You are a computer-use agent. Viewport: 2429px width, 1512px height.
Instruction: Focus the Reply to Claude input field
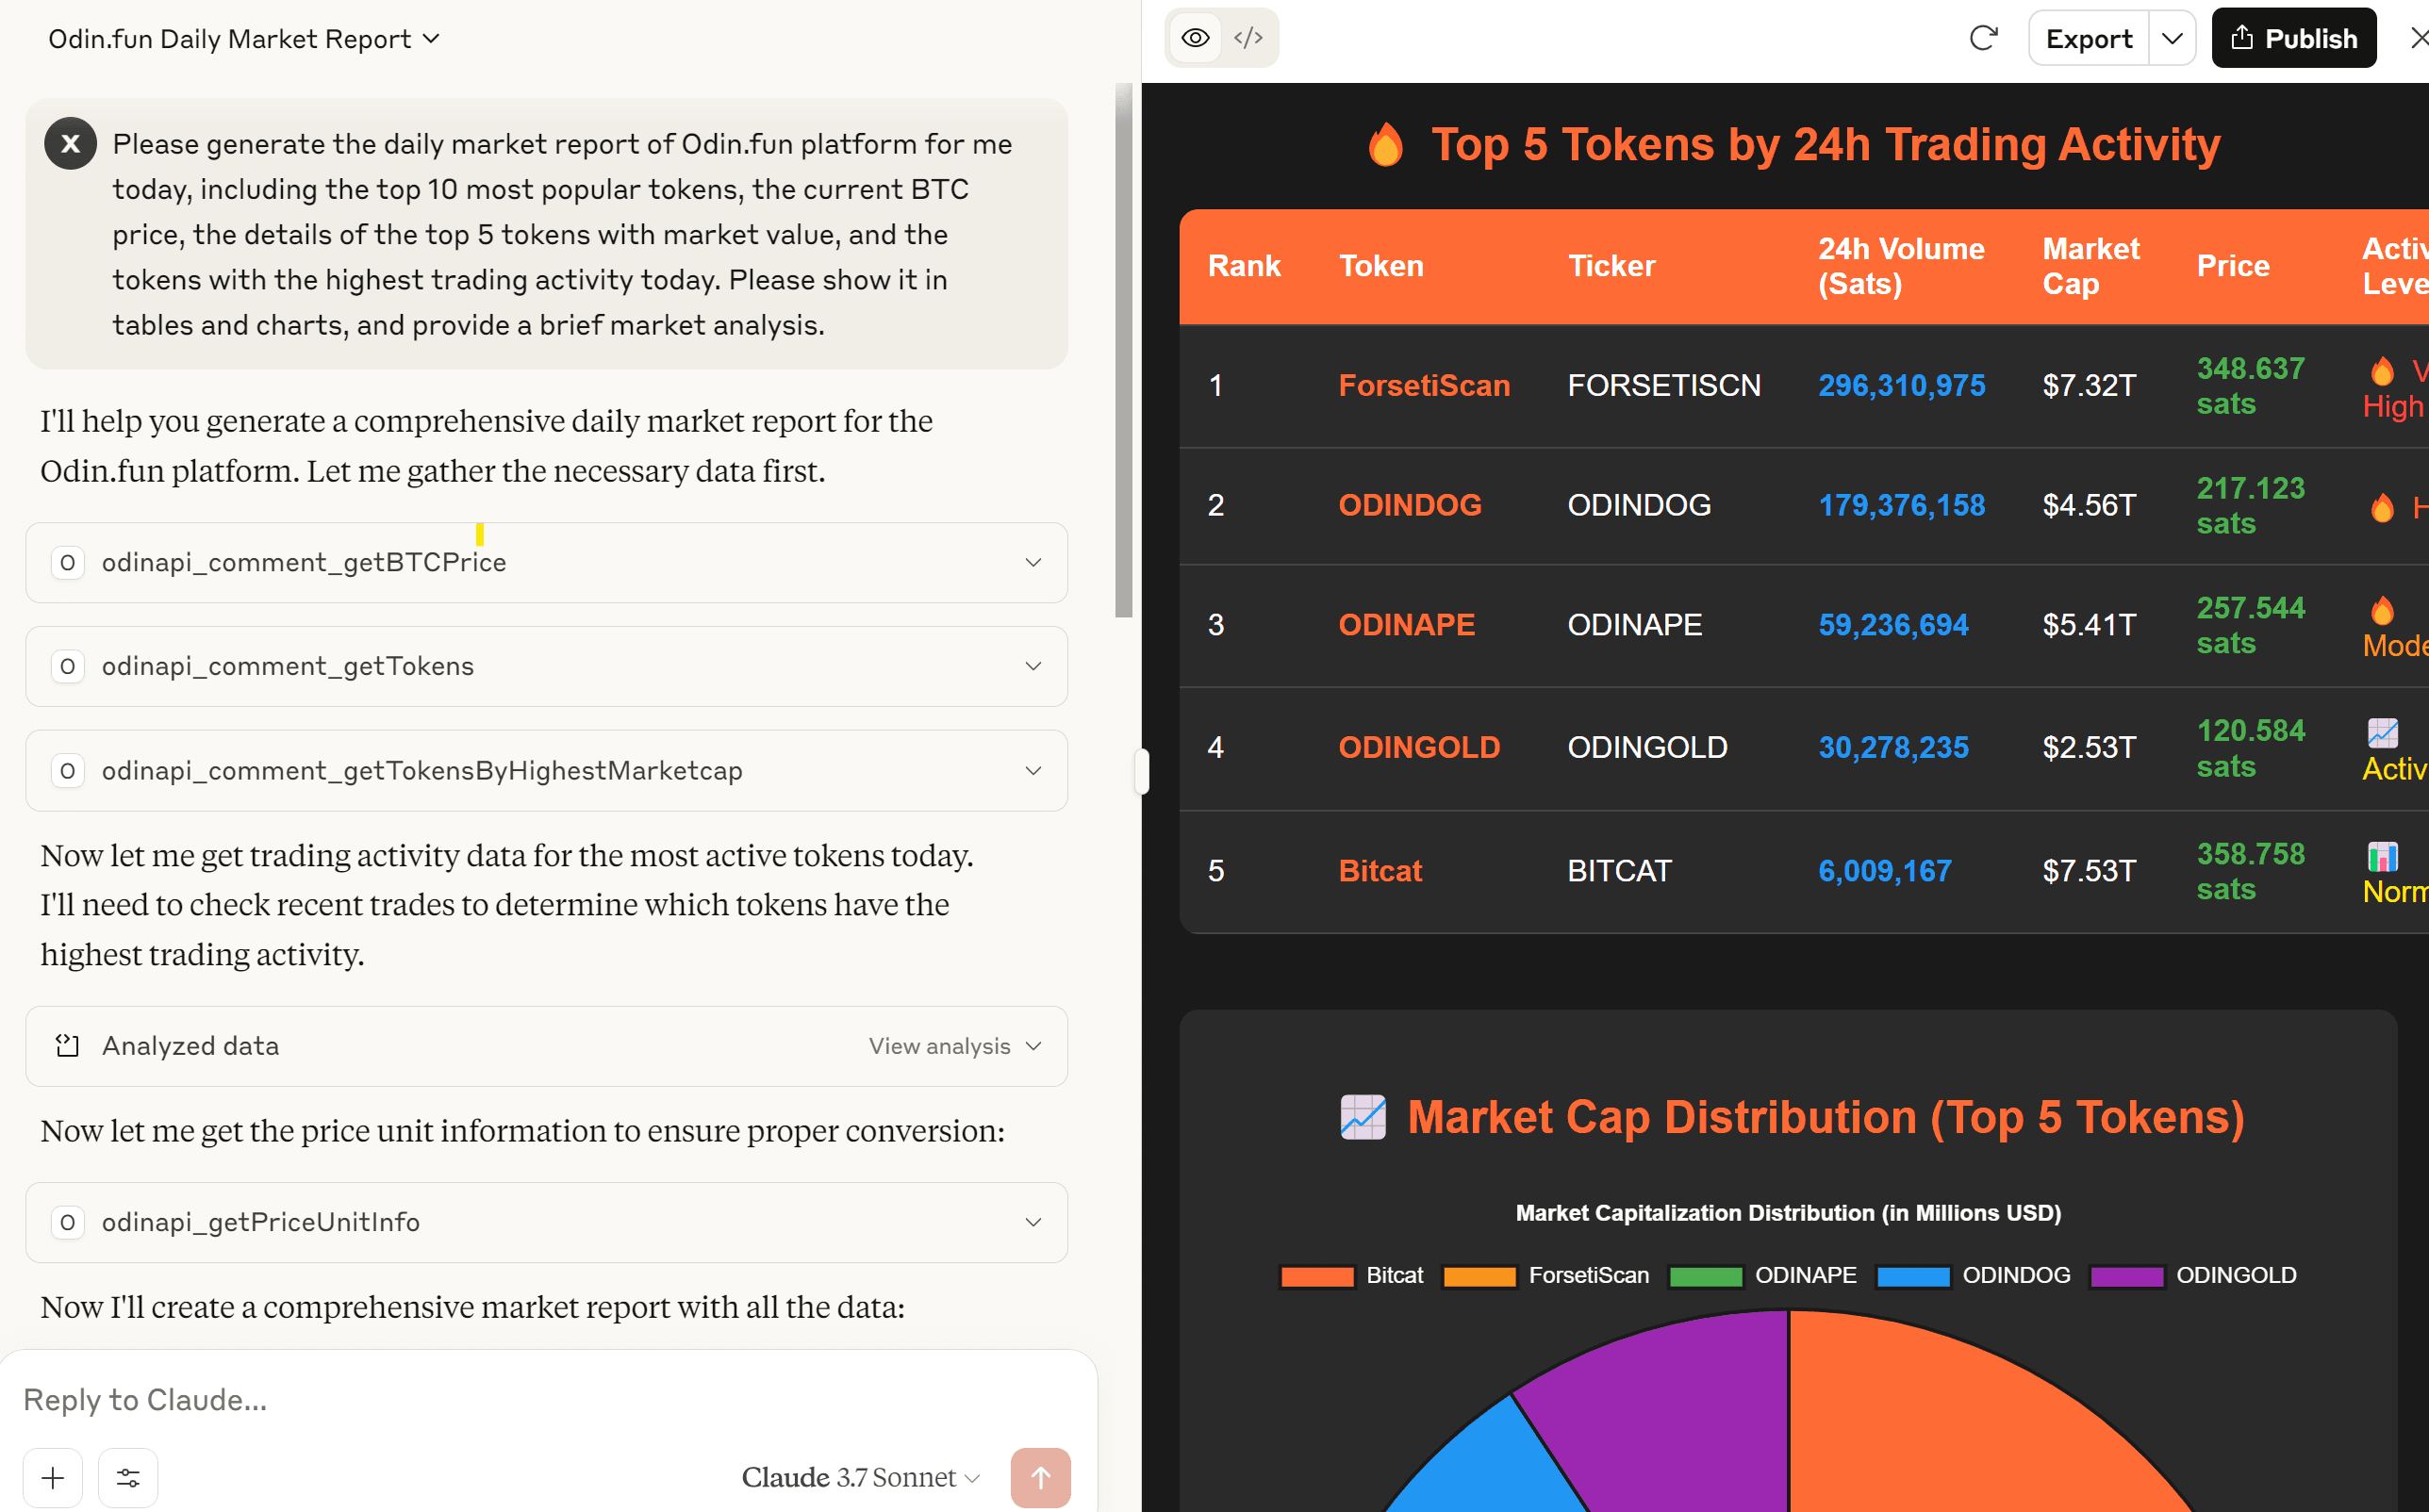546,1400
